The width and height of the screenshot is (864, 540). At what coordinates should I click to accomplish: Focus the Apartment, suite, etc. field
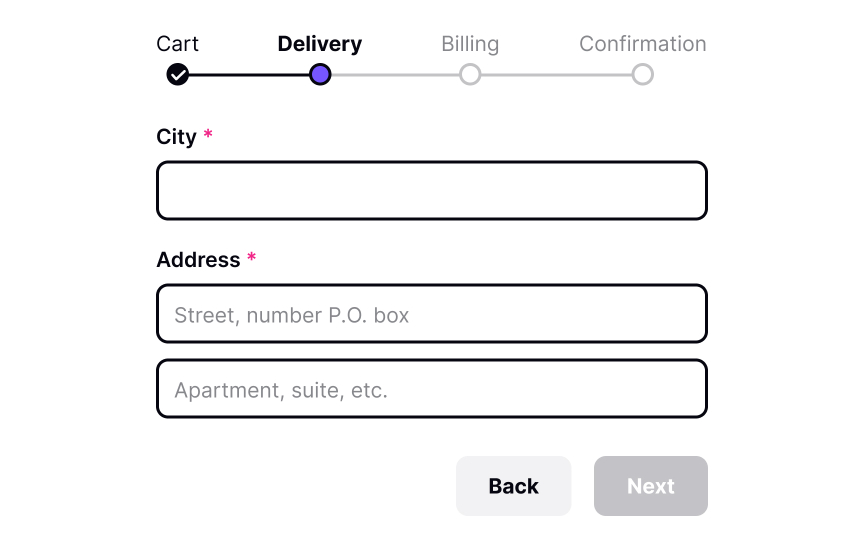pyautogui.click(x=432, y=388)
